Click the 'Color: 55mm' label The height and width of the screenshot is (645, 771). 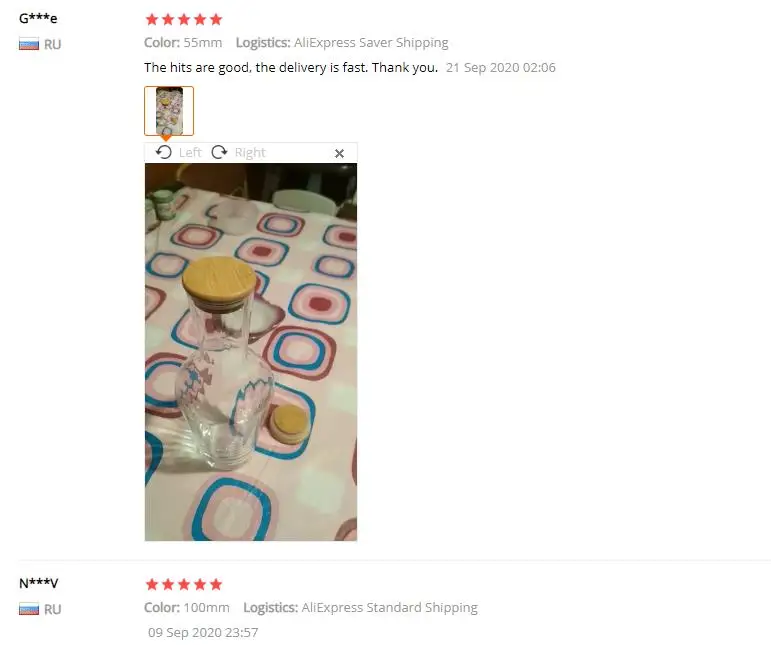click(x=183, y=43)
